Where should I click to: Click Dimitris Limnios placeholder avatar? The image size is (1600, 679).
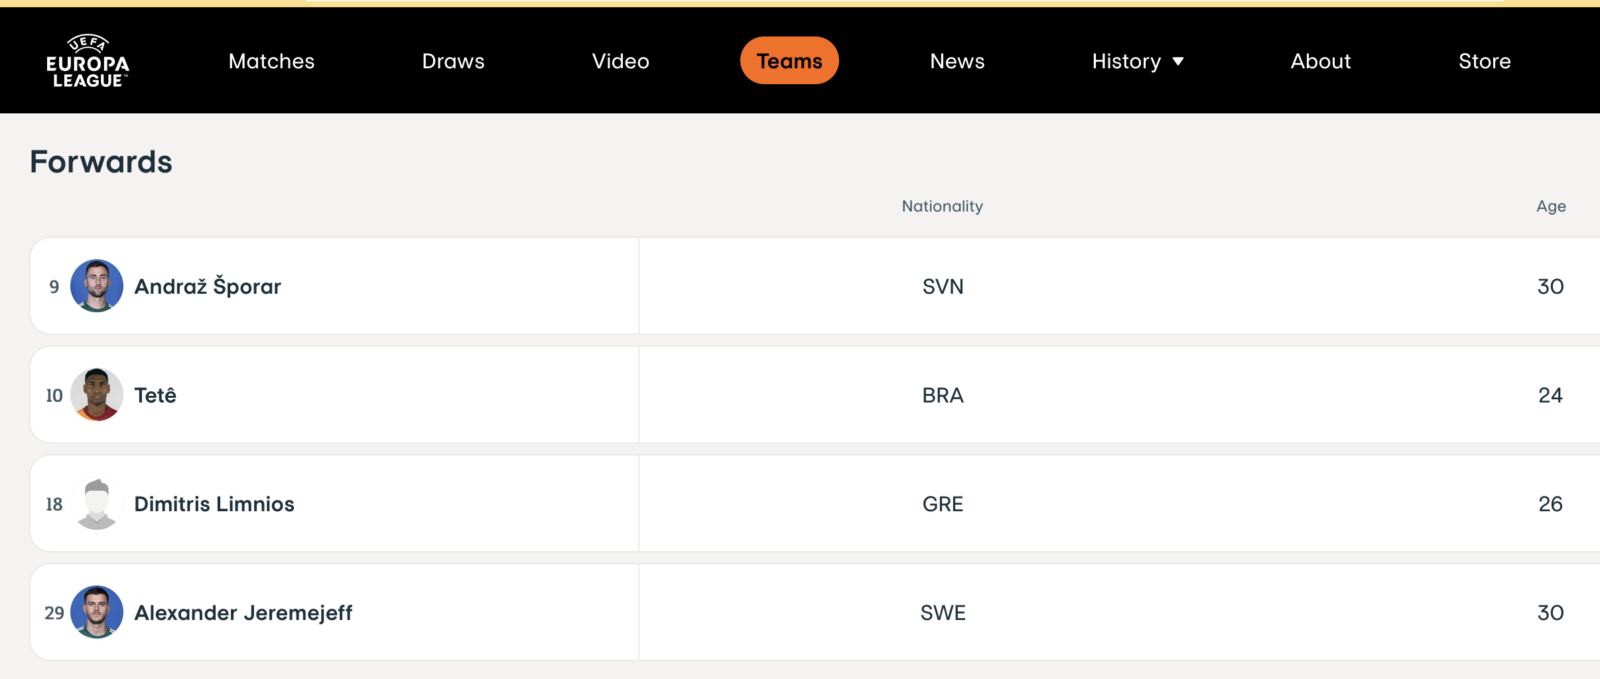[97, 504]
